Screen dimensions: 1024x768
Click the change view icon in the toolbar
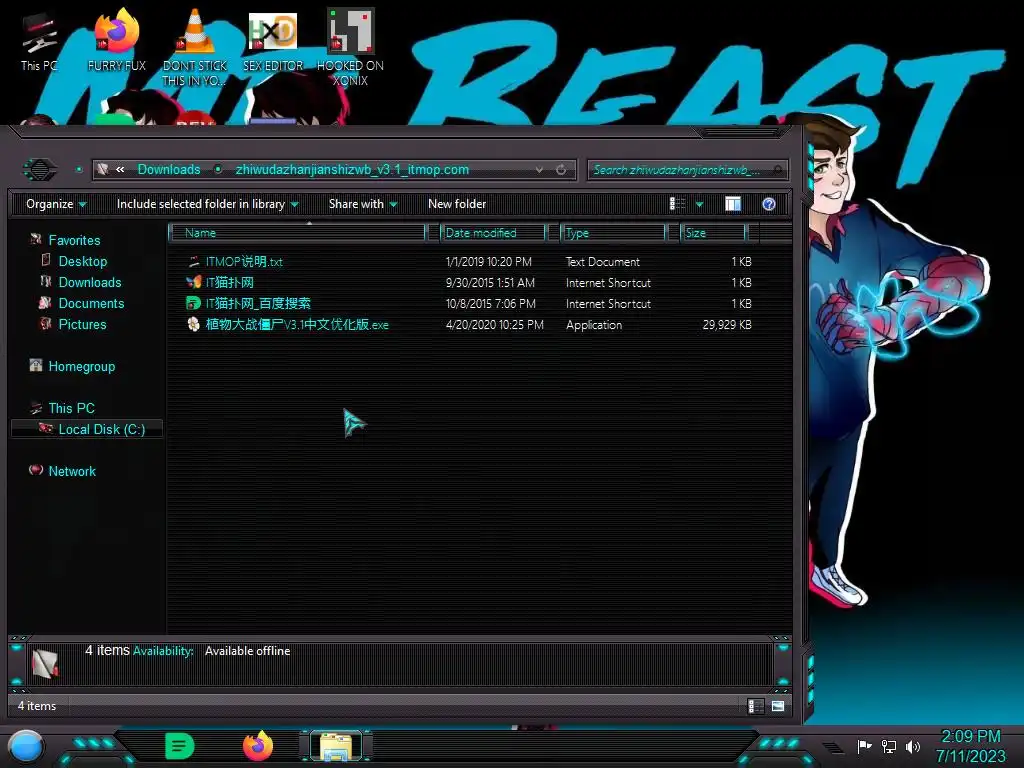click(677, 204)
